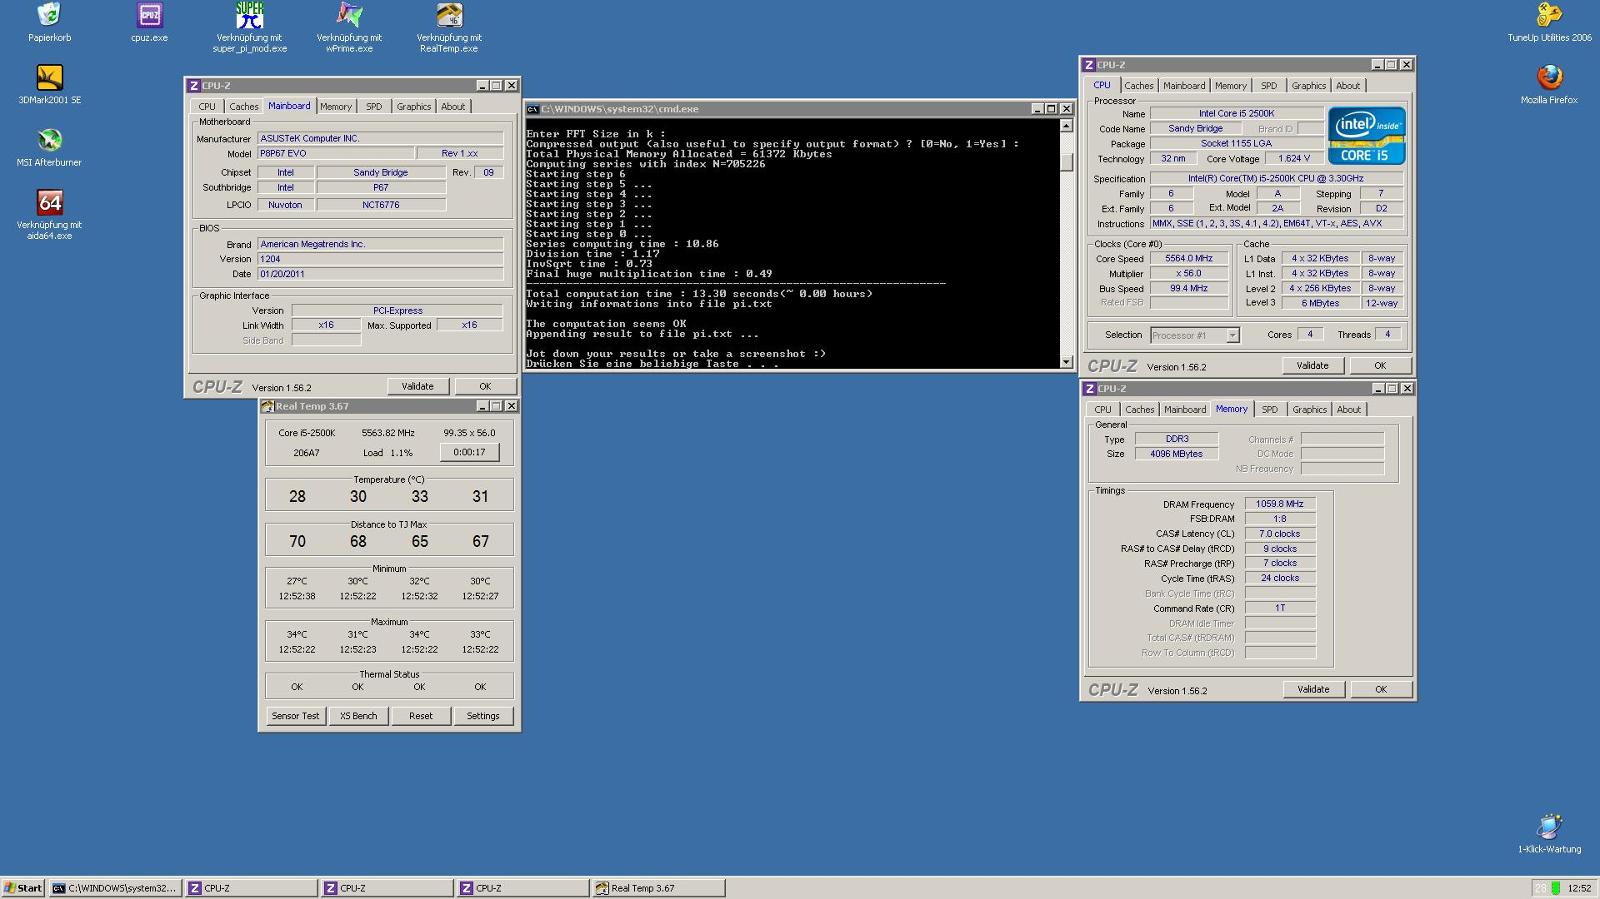Open the Windows Start menu
Image resolution: width=1600 pixels, height=899 pixels.
coord(23,888)
